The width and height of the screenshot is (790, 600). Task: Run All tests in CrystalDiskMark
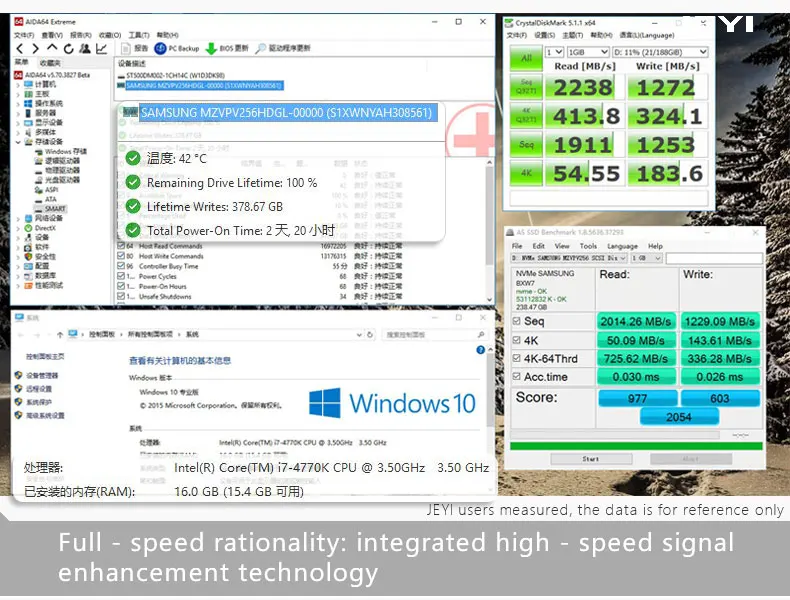click(x=526, y=58)
